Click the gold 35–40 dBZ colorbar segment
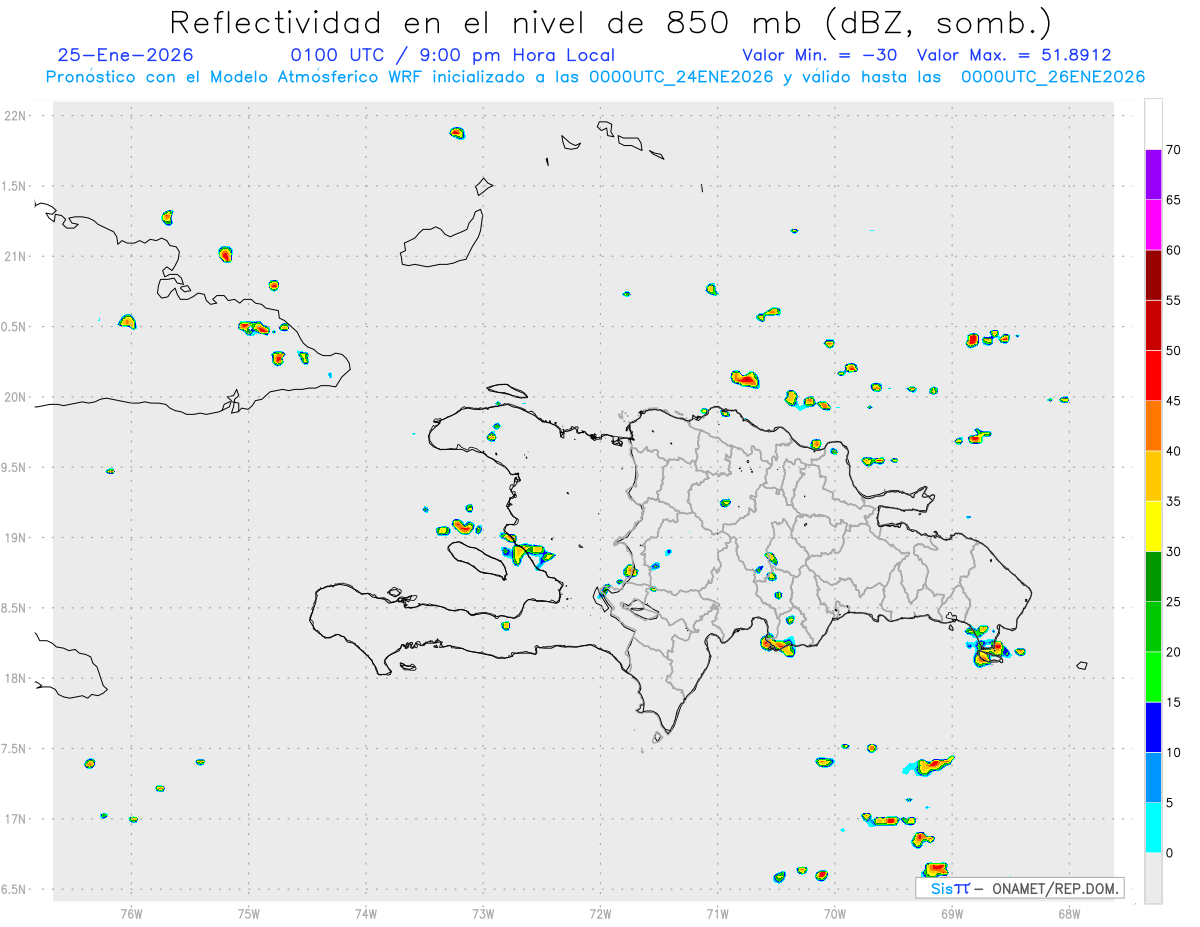Image resolution: width=1200 pixels, height=927 pixels. pos(1153,476)
